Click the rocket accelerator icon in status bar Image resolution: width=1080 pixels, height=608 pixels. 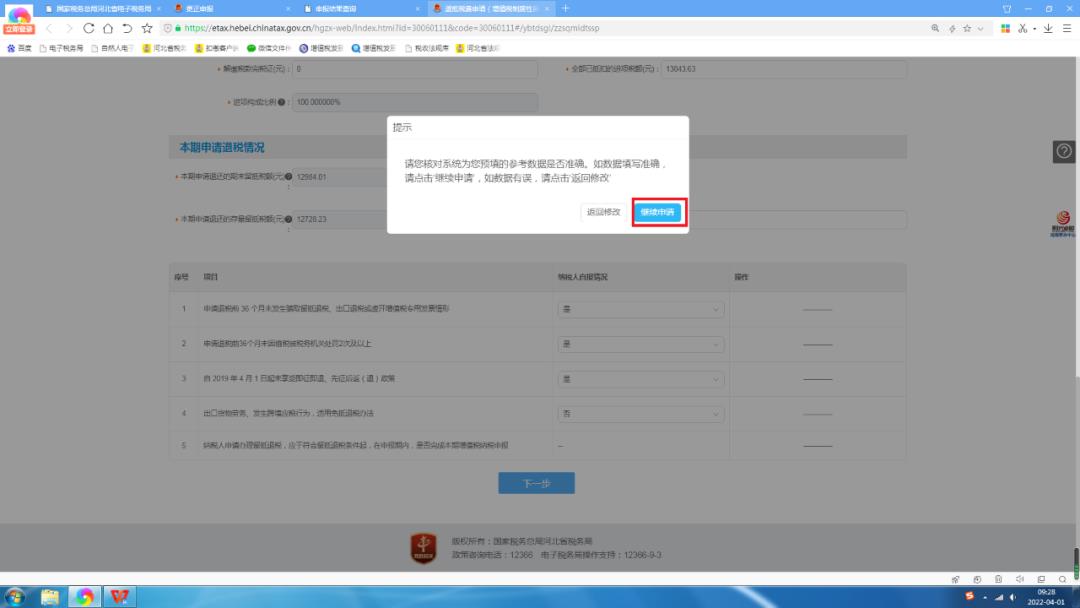[955, 579]
